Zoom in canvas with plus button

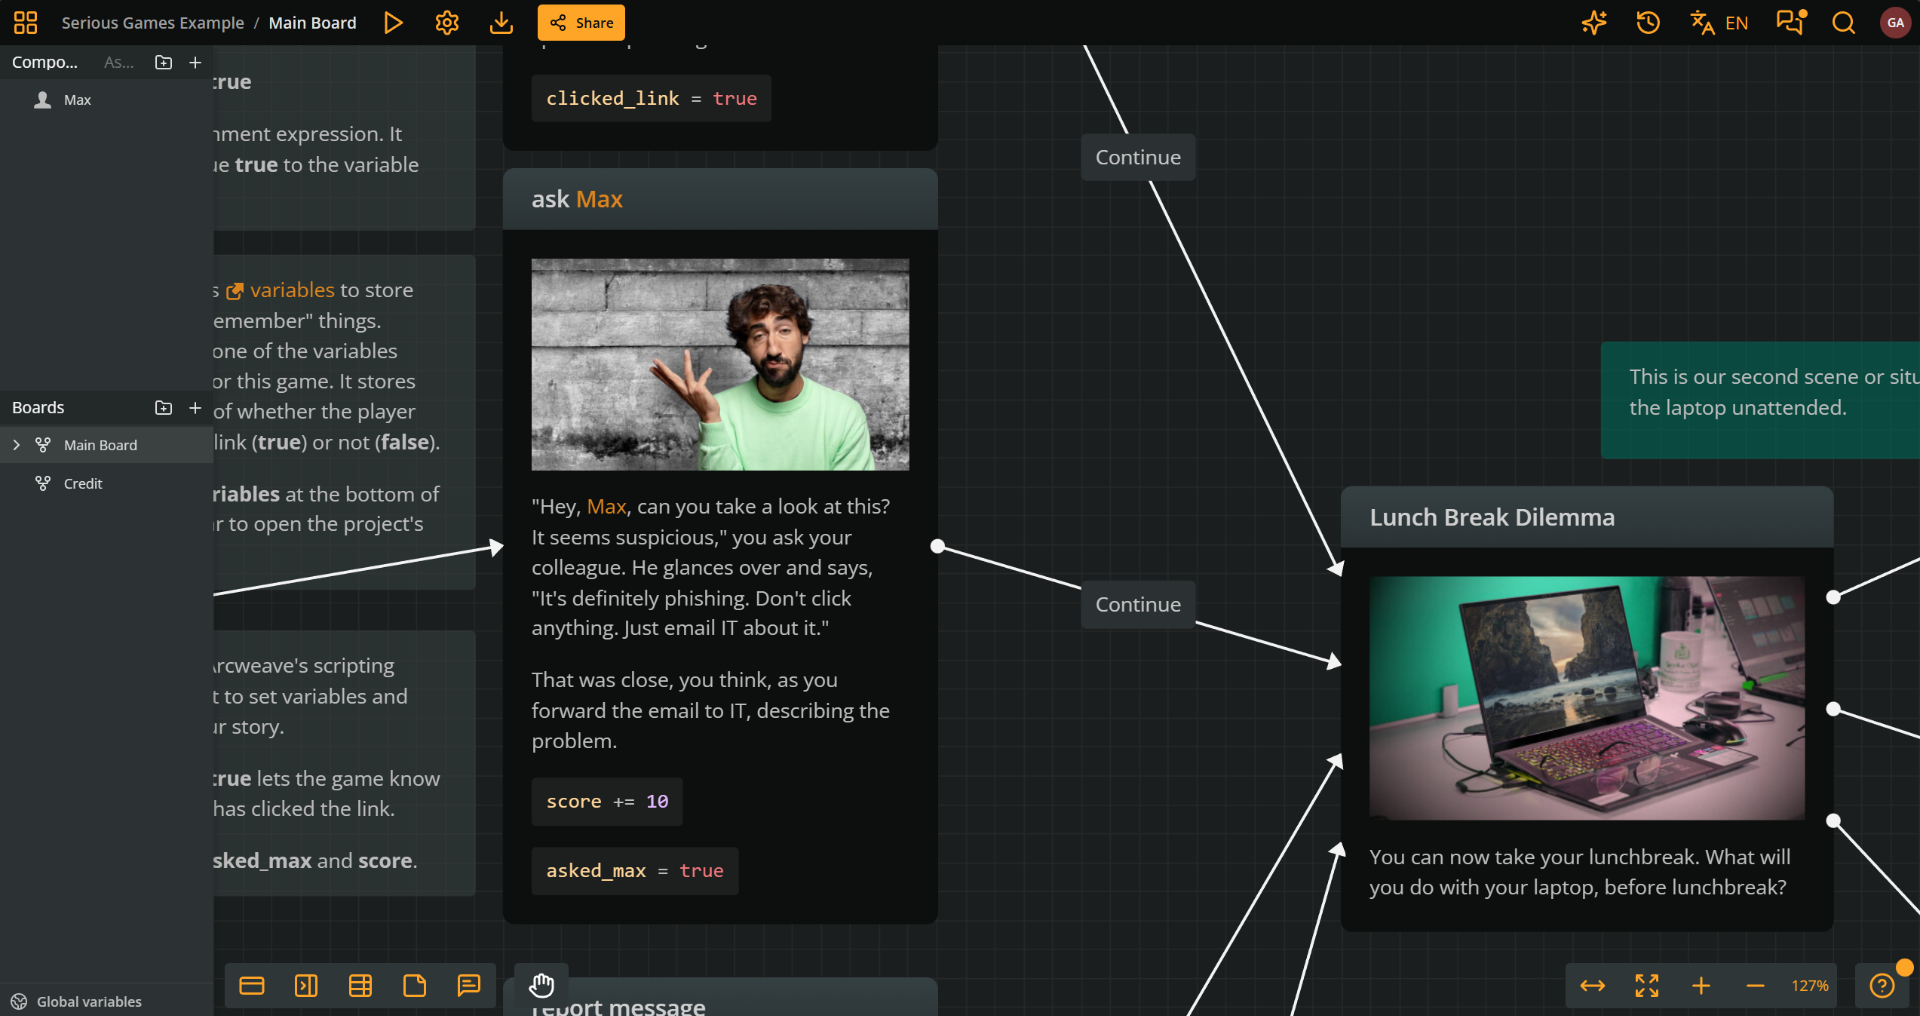[1700, 986]
